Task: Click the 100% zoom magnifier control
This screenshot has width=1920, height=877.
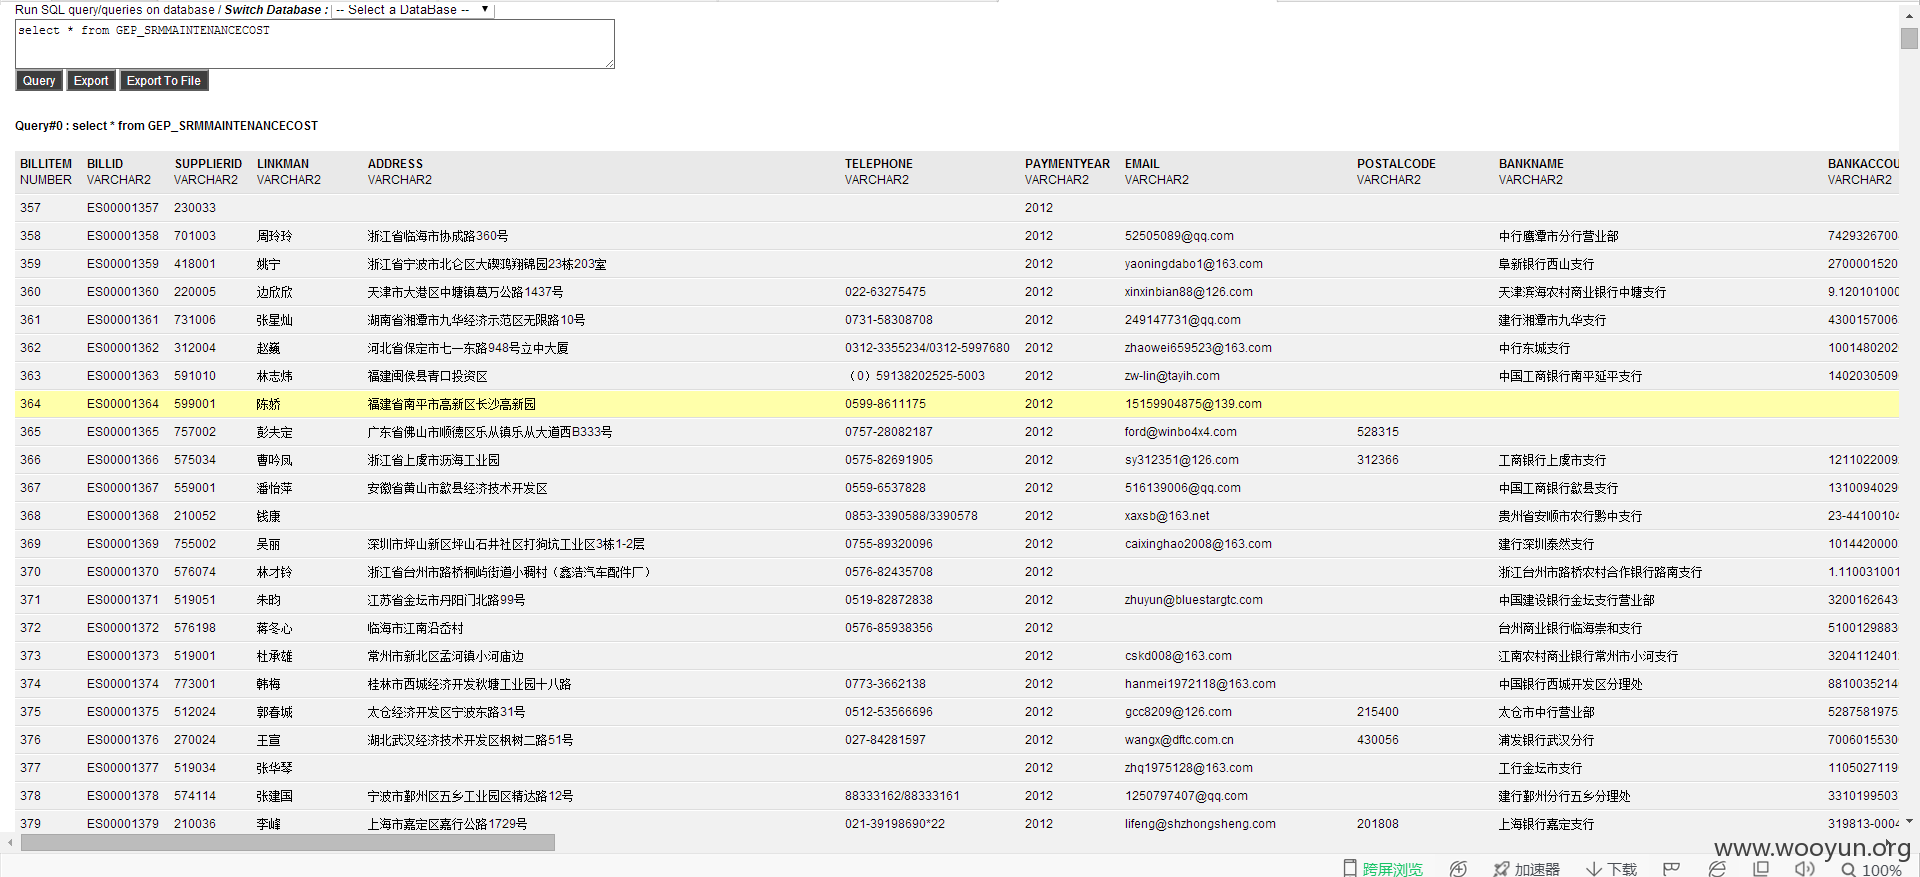Action: (x=1871, y=870)
